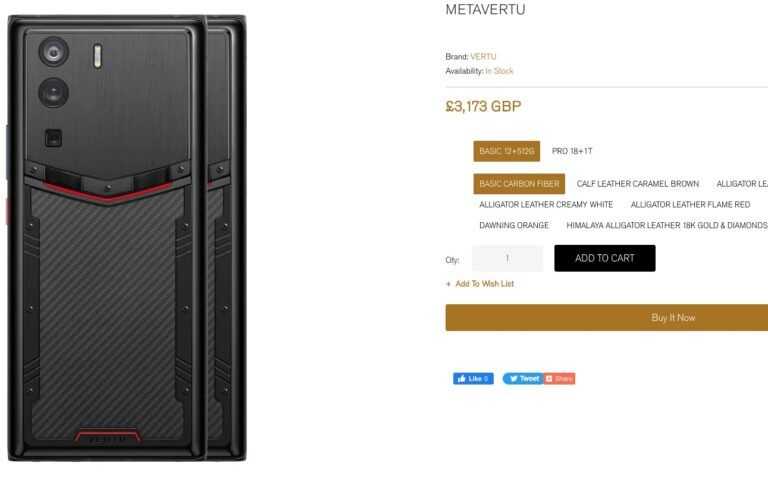Click the Twitter bird Tweet icon
This screenshot has height=501, width=768.
(513, 379)
